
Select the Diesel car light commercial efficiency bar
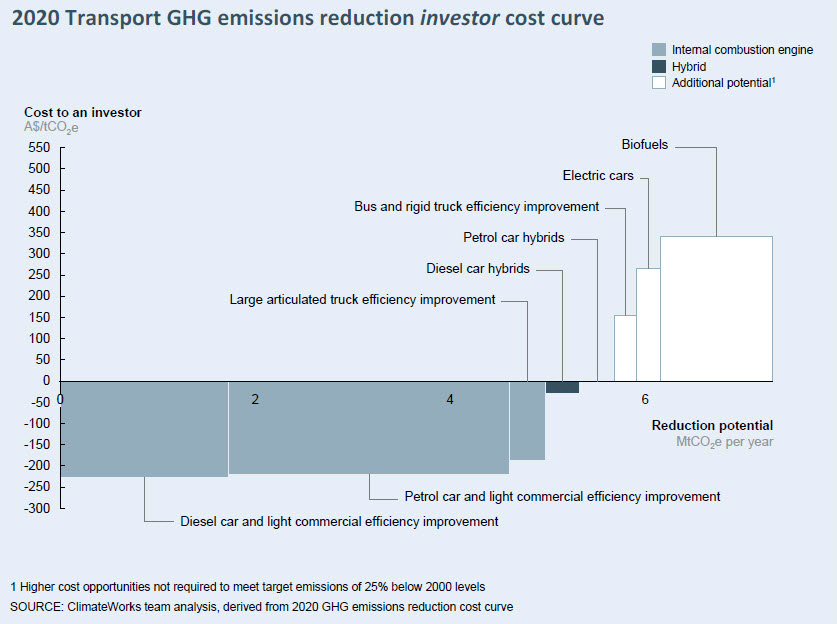click(144, 428)
